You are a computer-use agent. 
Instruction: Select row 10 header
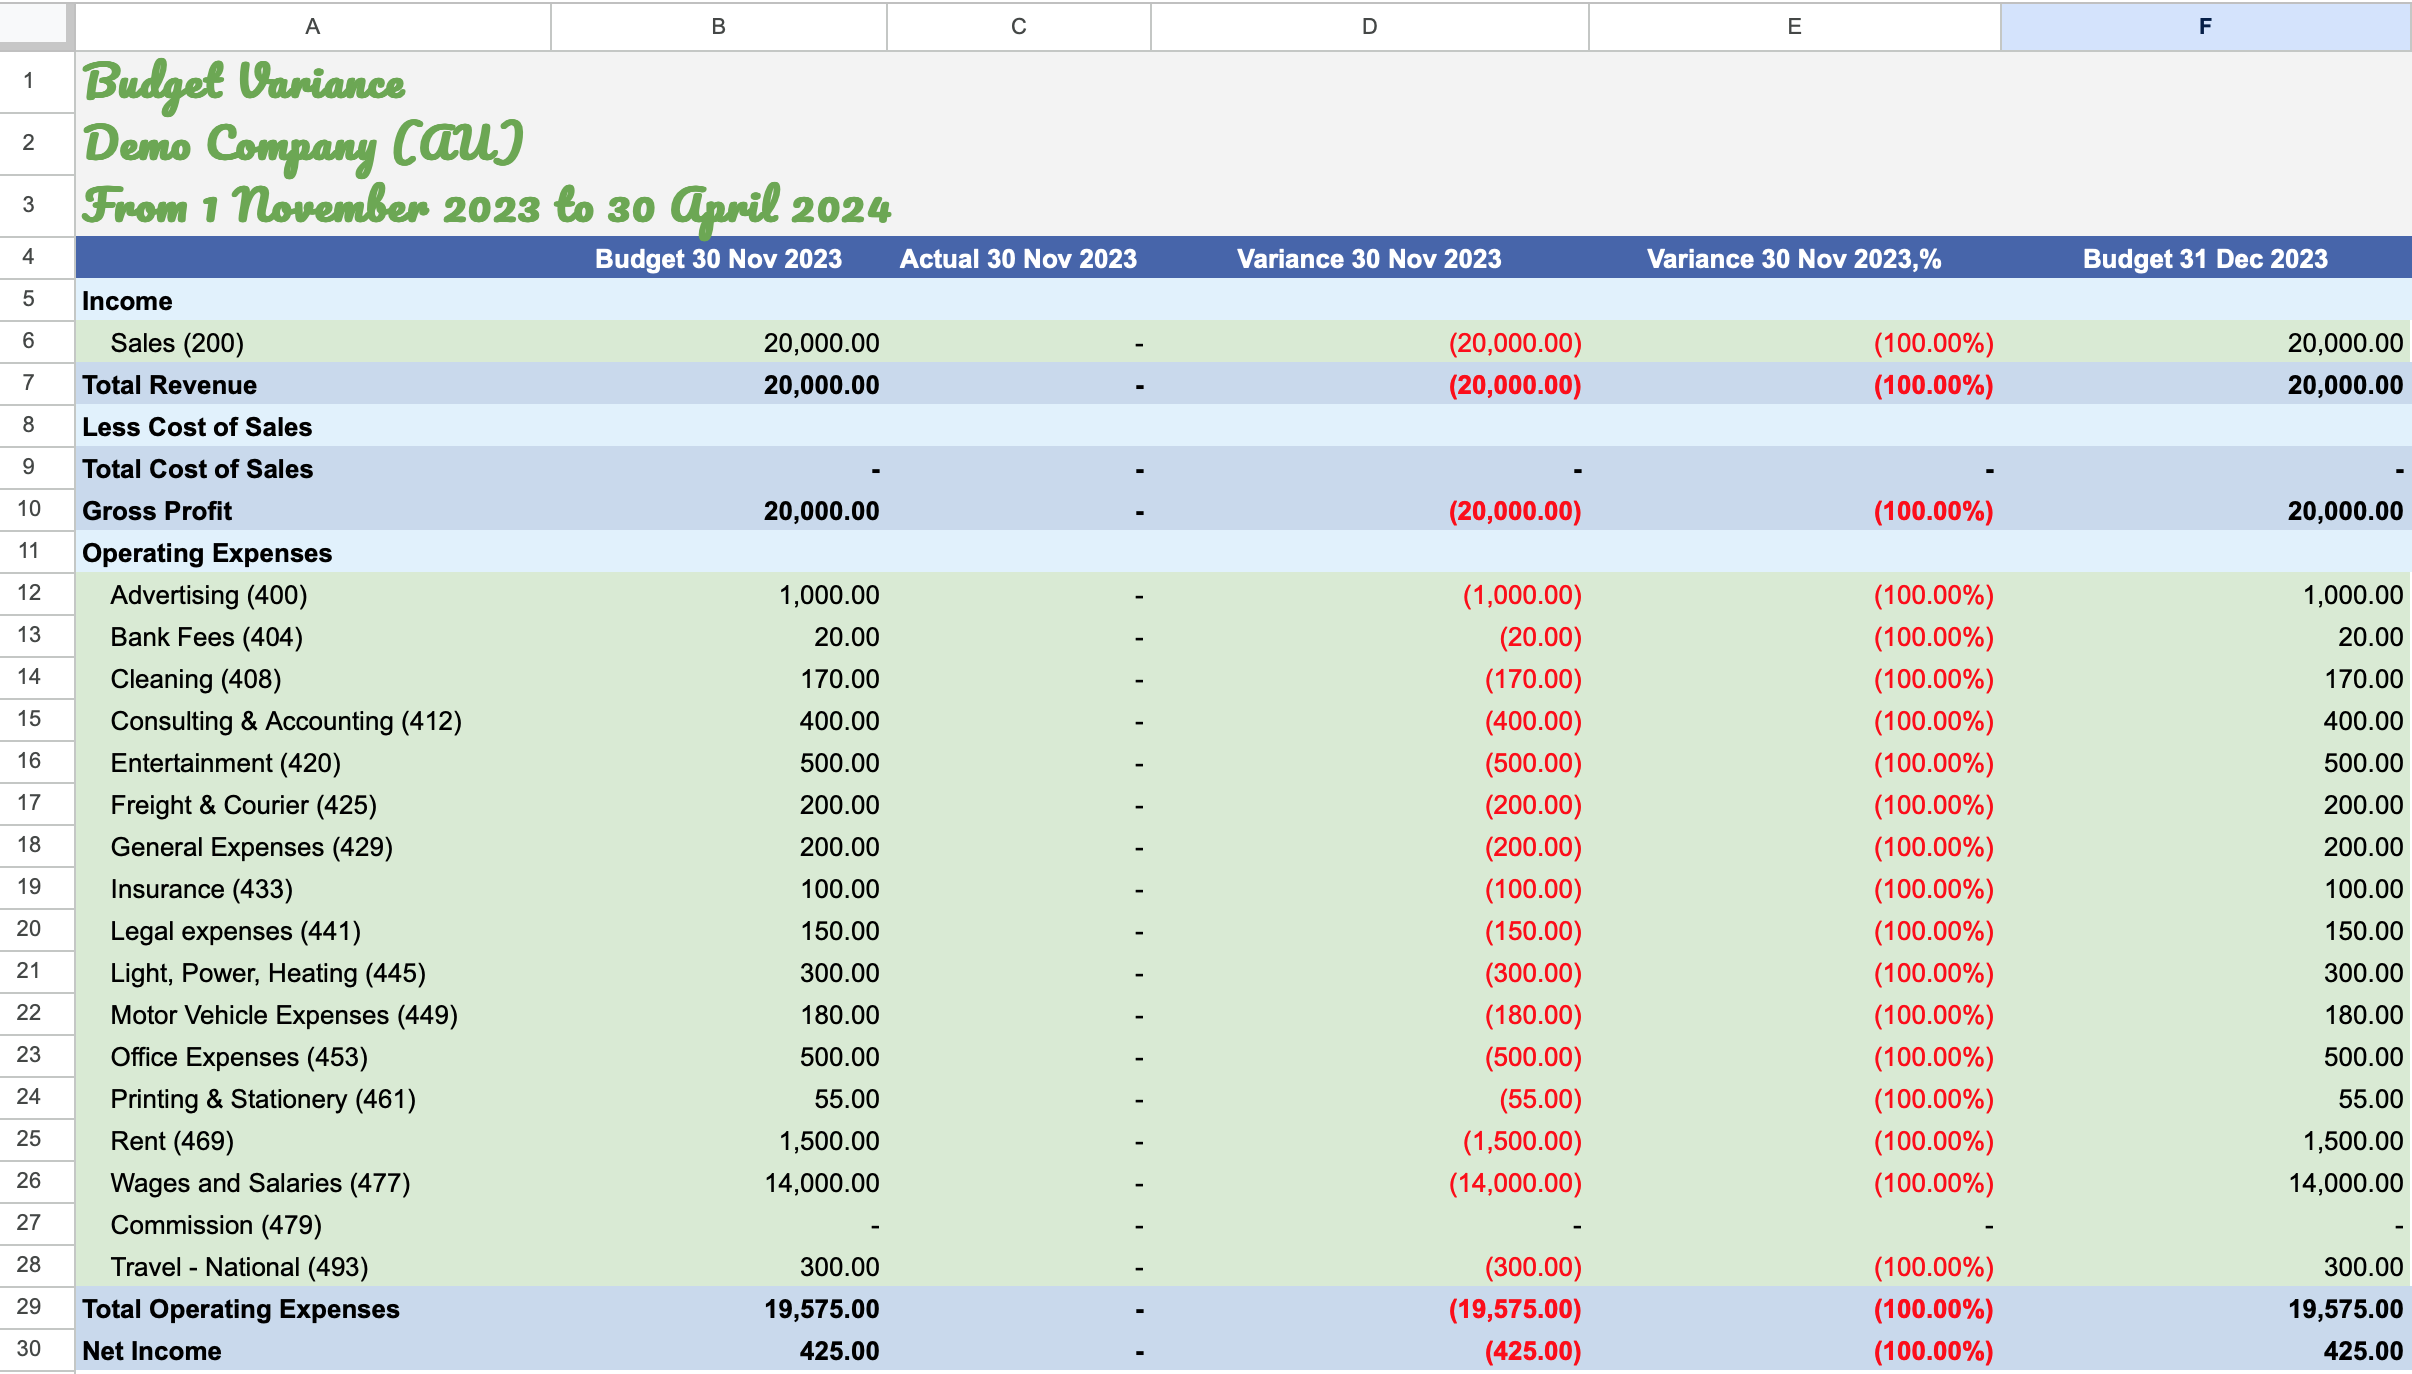coord(29,509)
